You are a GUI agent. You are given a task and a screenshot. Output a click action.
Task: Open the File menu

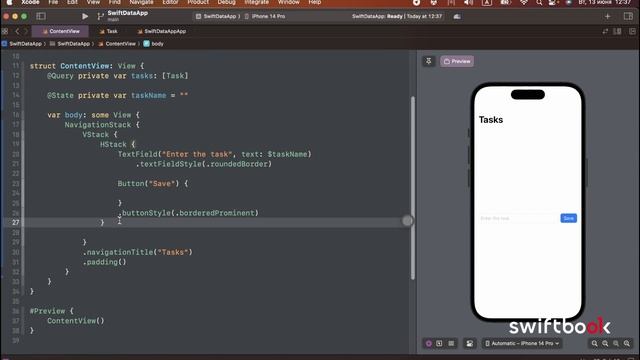[x=53, y=2]
